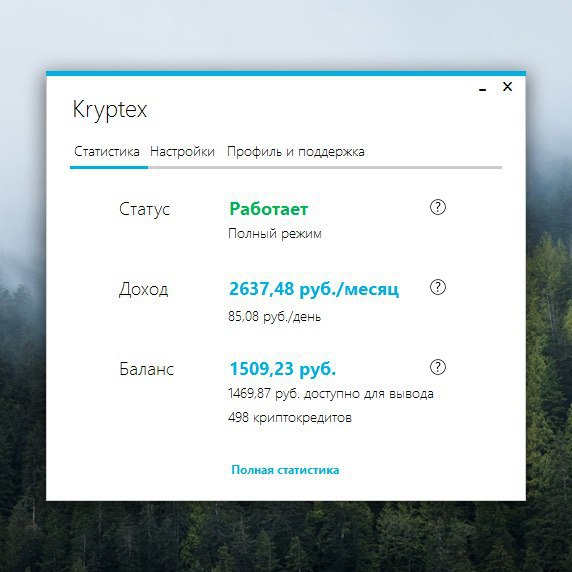This screenshot has height=572, width=572.
Task: Select the Полный режим text
Action: [x=275, y=233]
